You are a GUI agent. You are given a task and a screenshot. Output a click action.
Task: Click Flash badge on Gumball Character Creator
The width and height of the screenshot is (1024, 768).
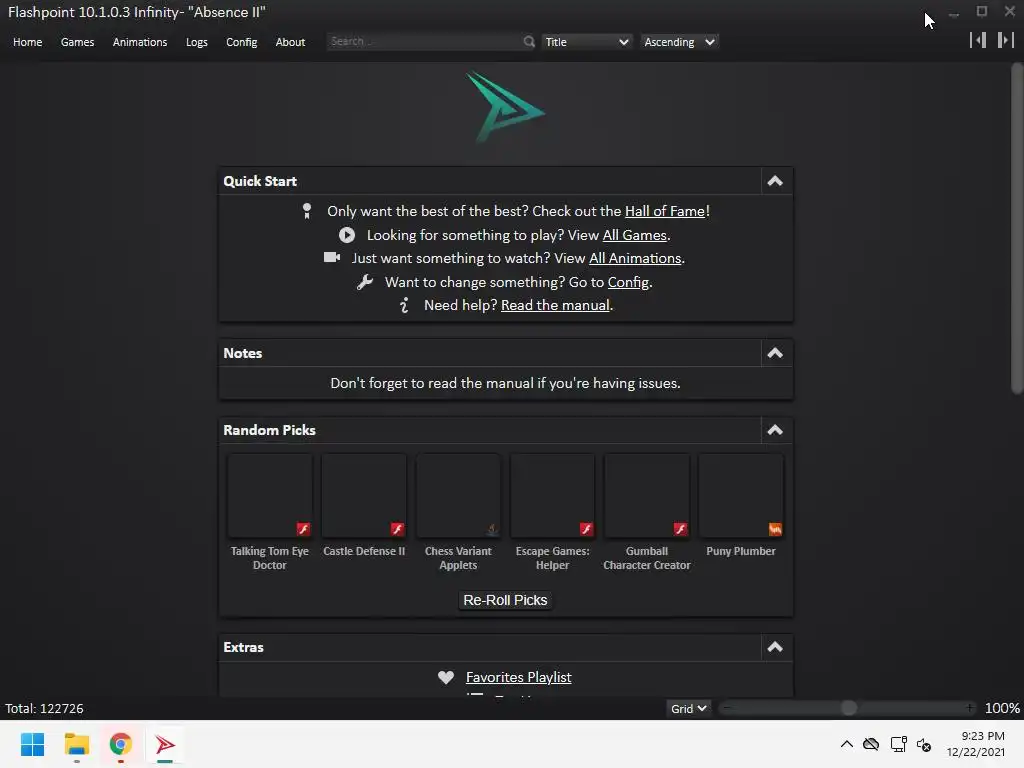680,529
